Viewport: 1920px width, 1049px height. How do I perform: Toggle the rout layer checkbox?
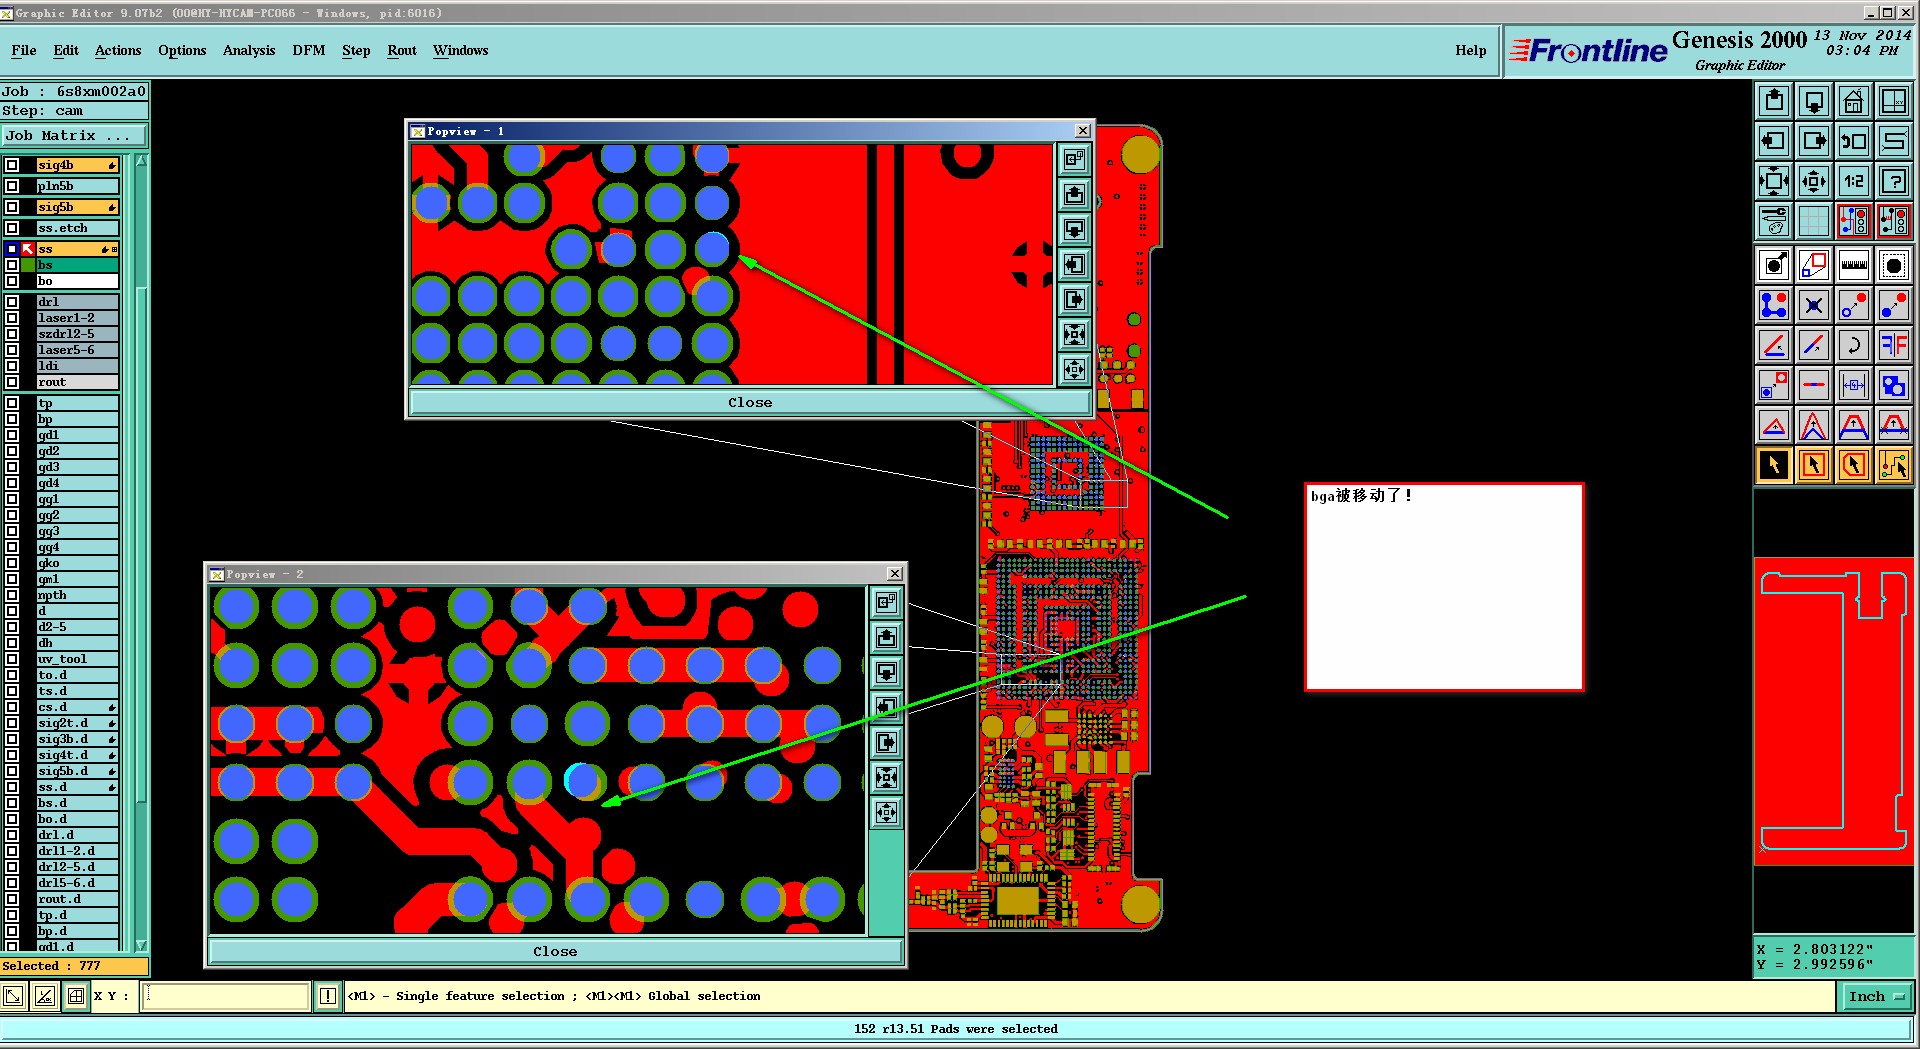tap(12, 382)
